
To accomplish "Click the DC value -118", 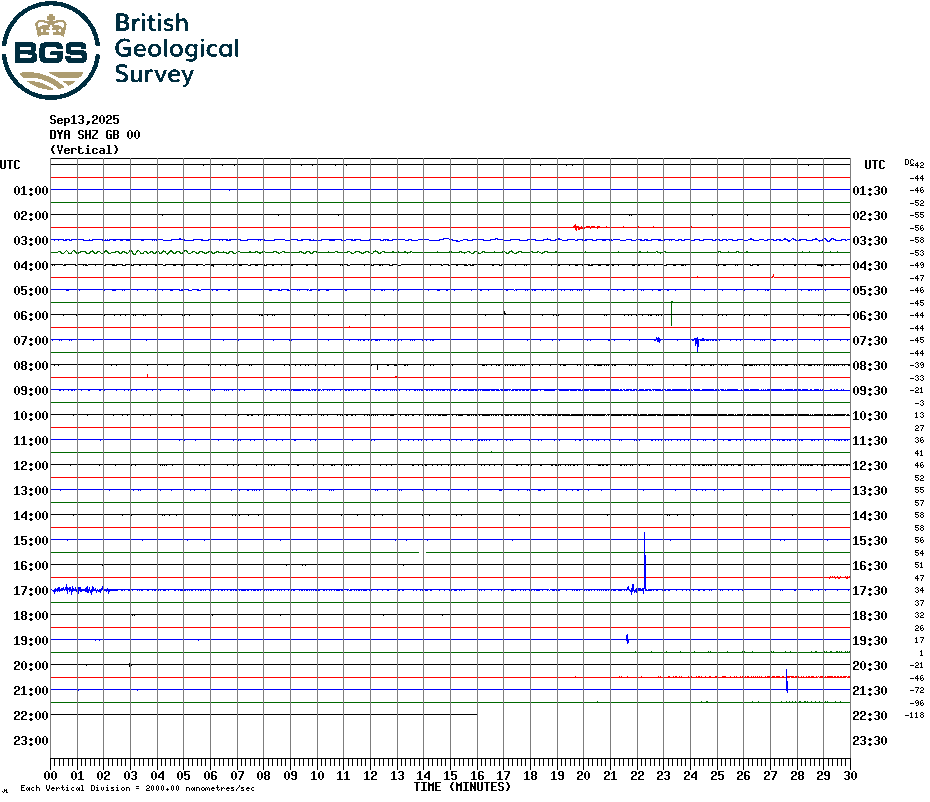I will [914, 715].
